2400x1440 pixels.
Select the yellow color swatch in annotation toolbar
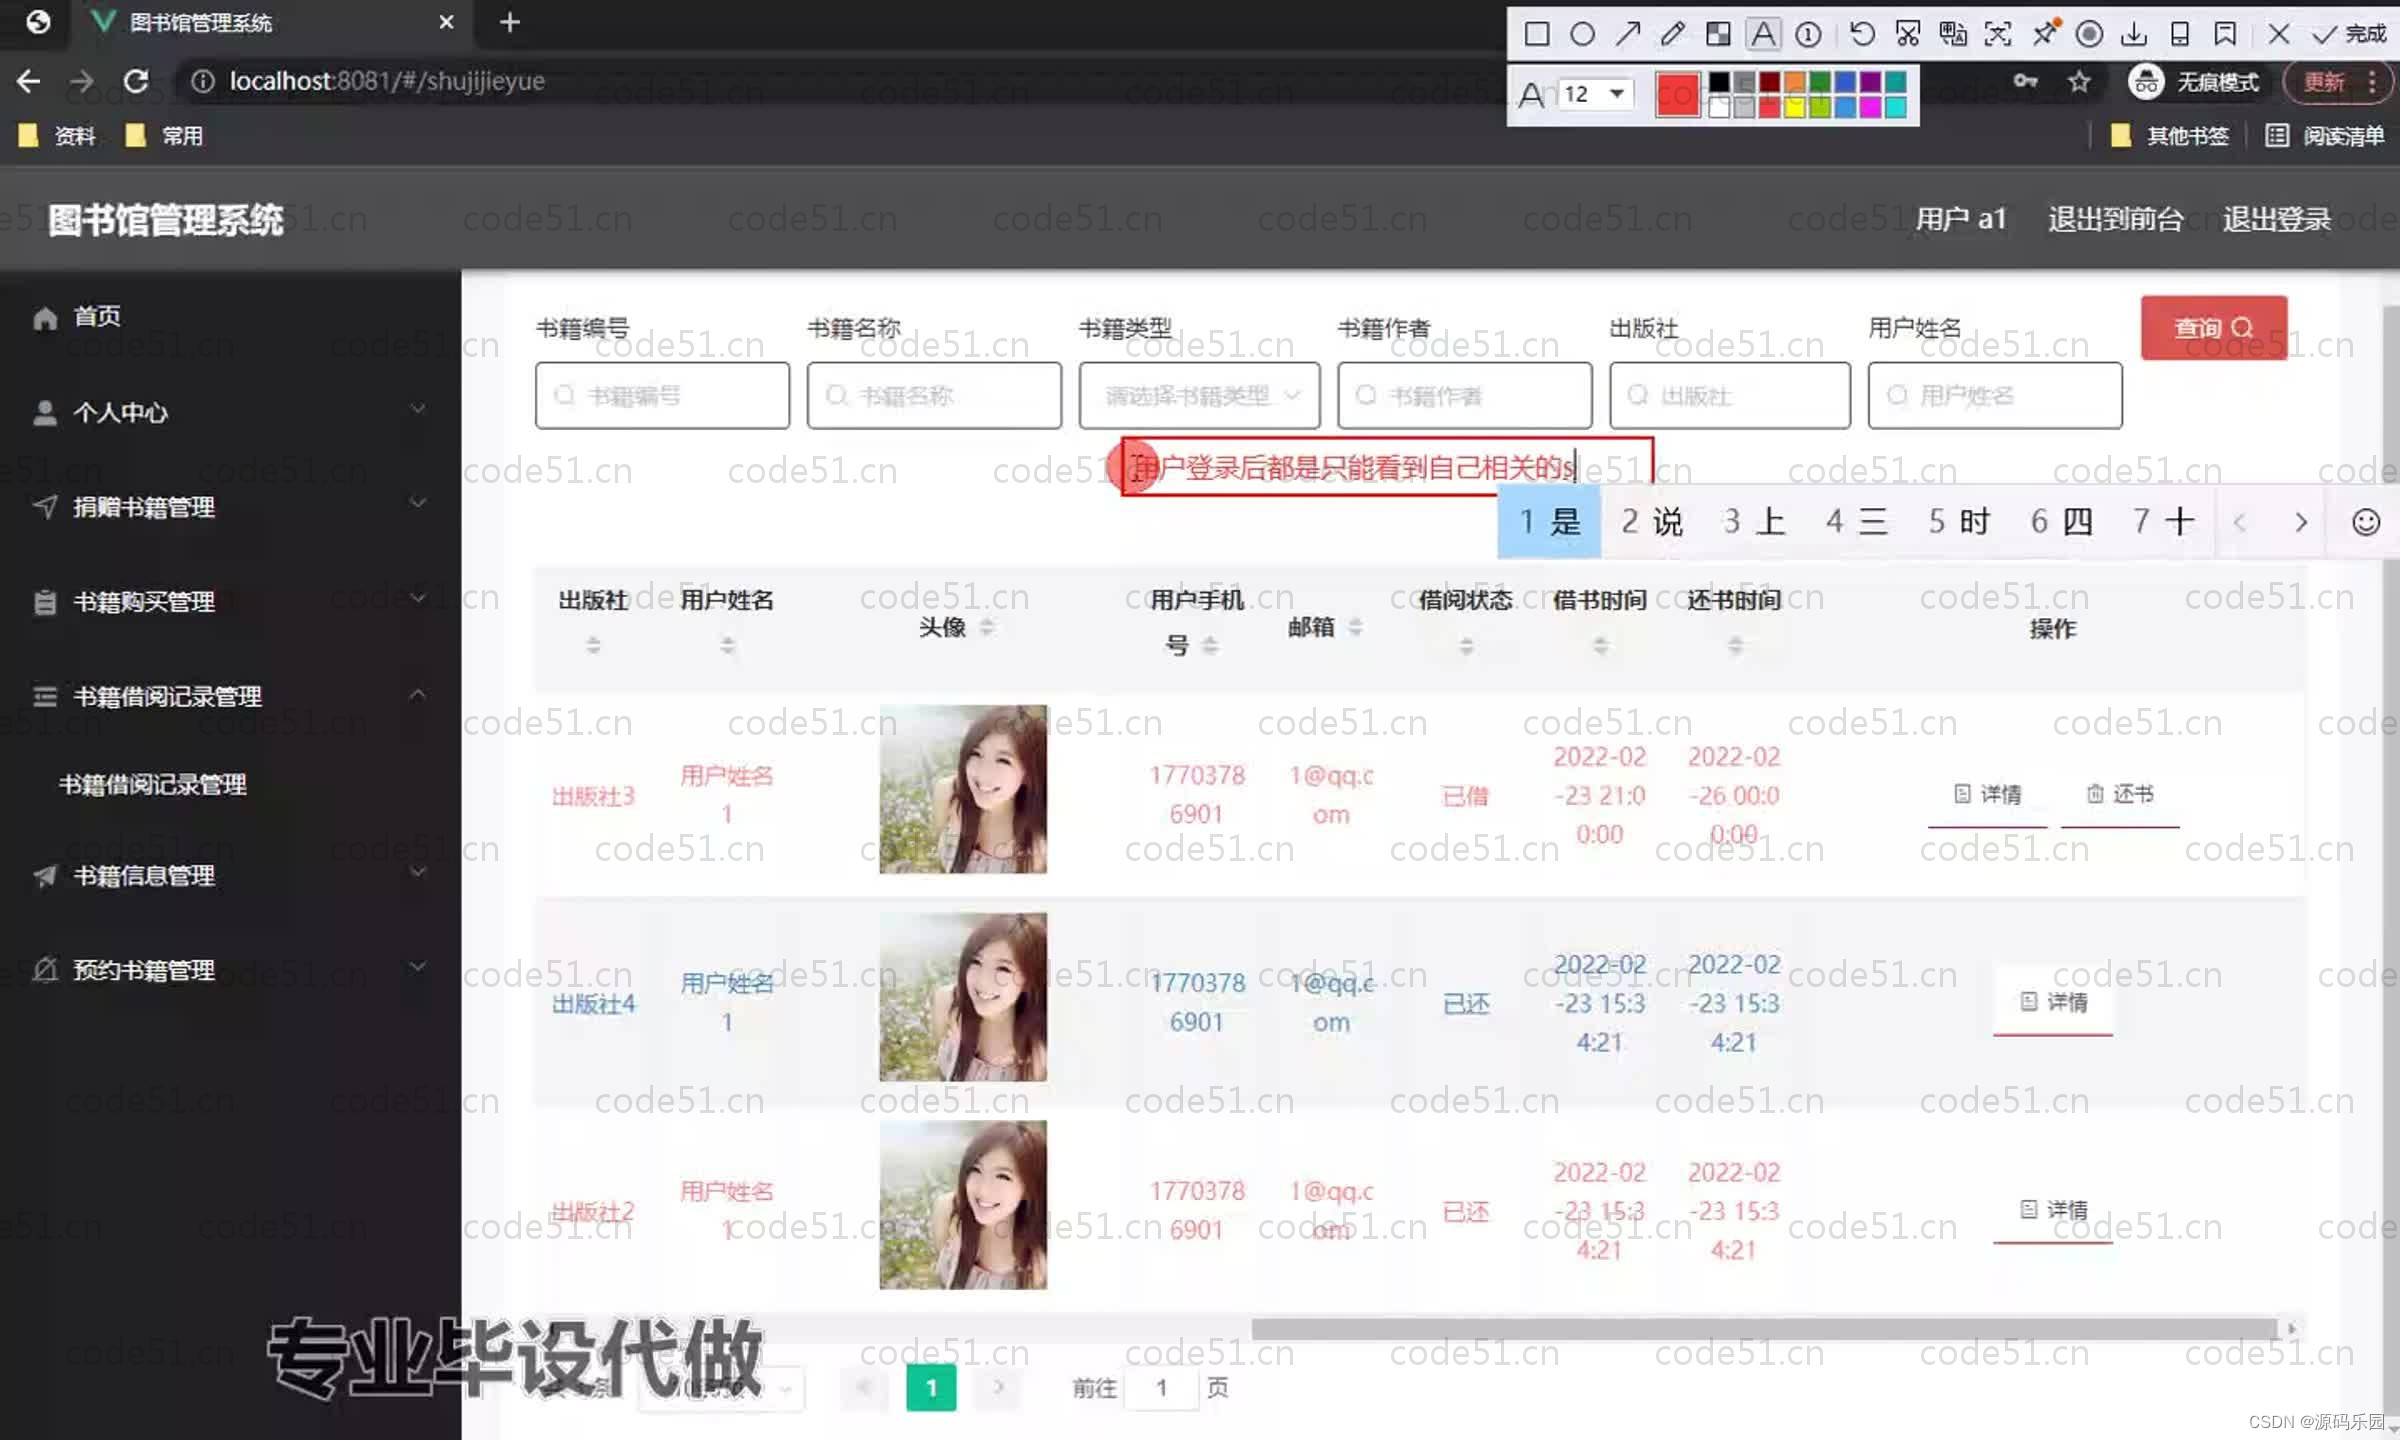click(1795, 108)
